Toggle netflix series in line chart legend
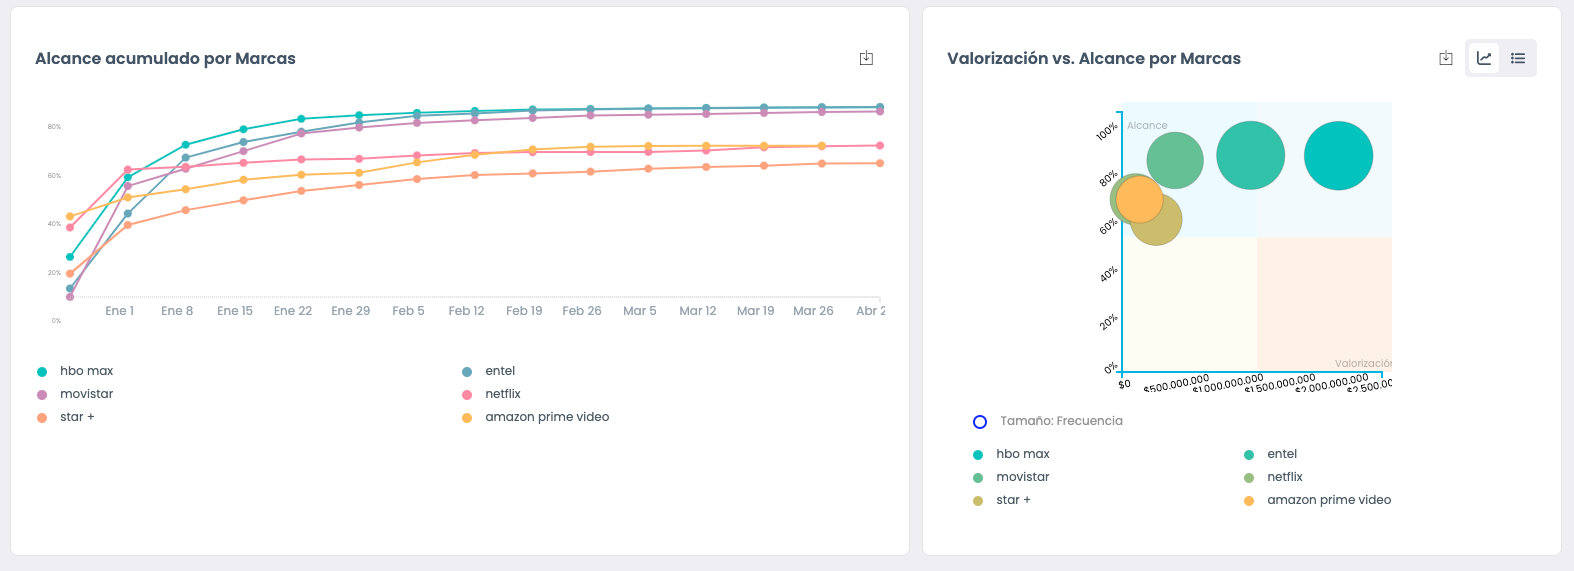Viewport: 1574px width, 571px height. [503, 394]
